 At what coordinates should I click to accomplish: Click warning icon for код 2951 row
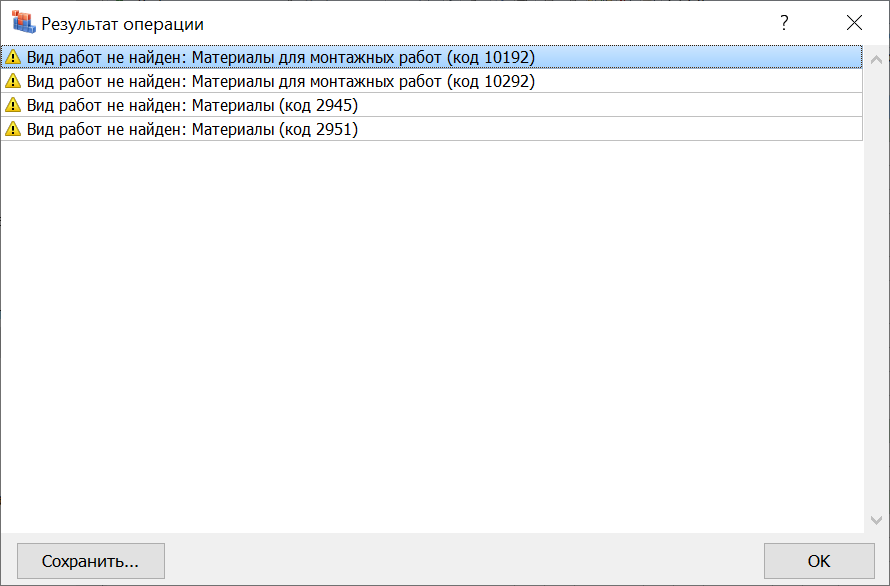(x=12, y=129)
